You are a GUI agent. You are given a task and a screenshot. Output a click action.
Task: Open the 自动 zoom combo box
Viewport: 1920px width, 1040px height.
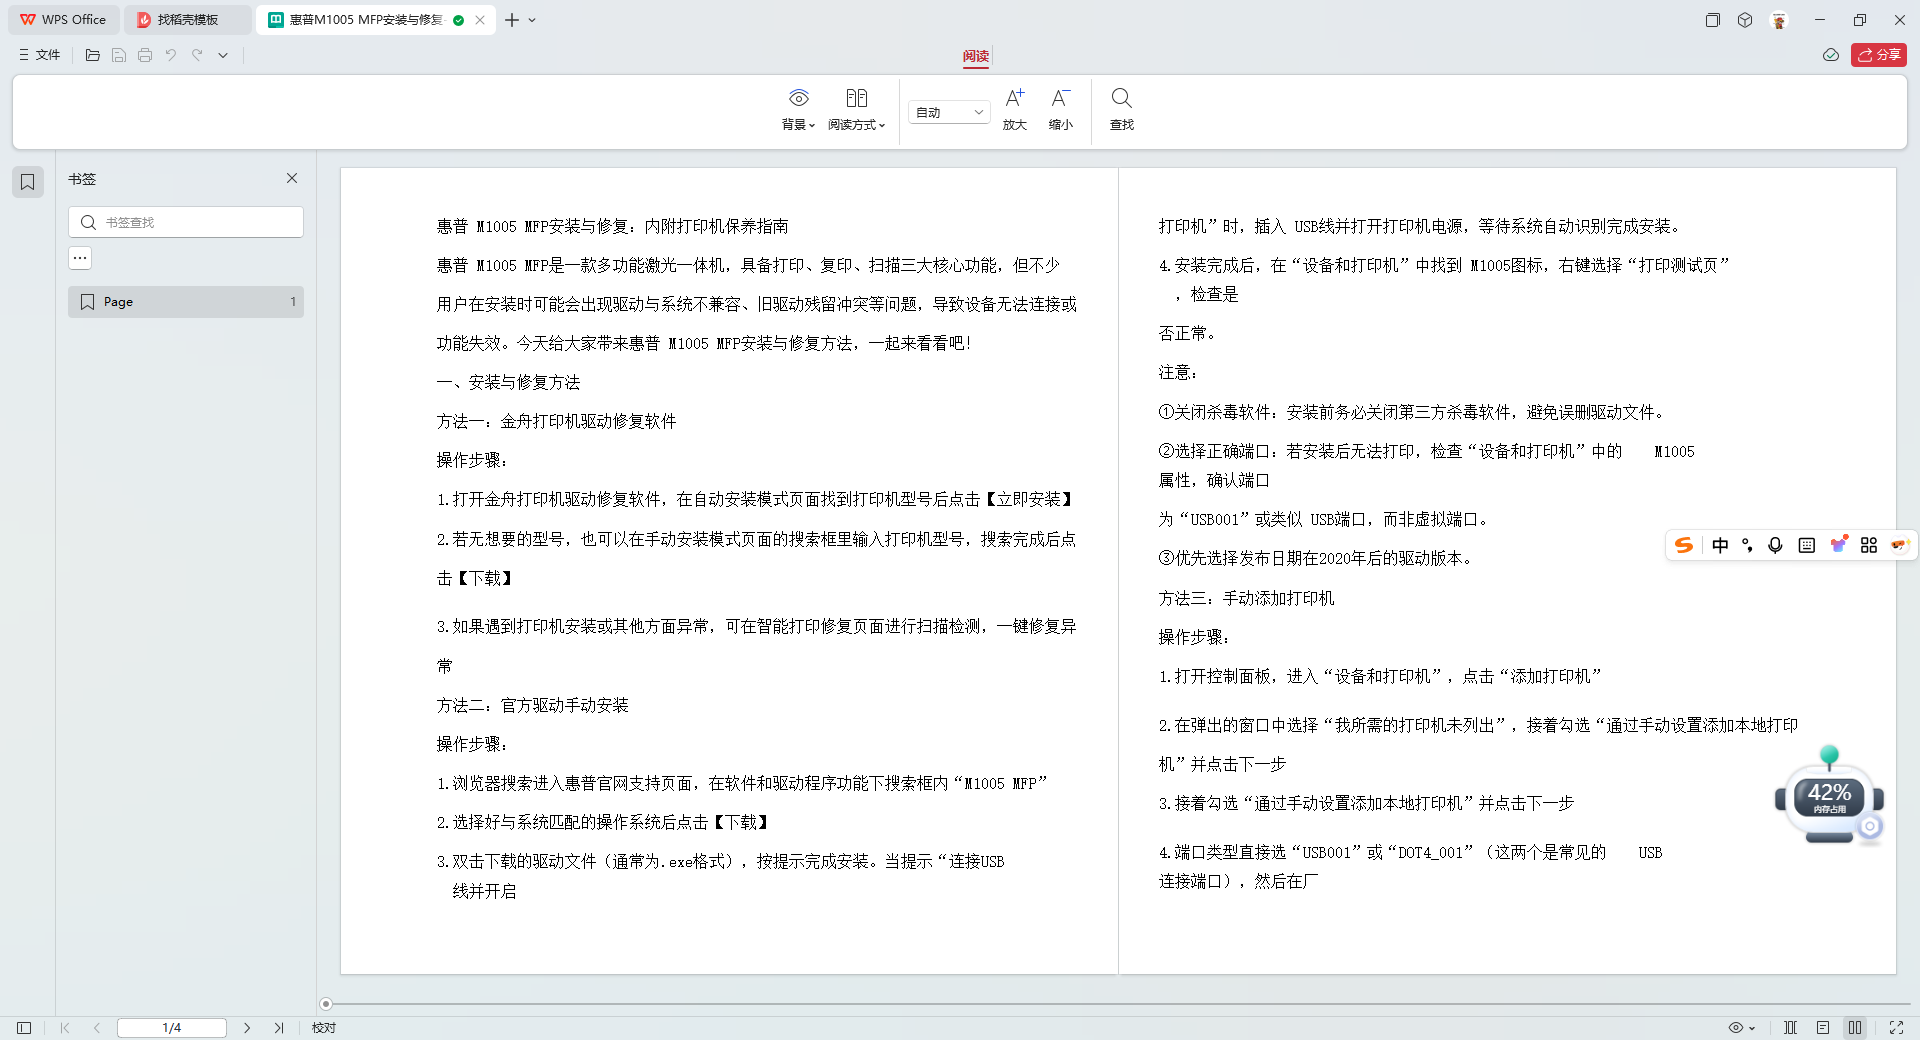coord(949,112)
